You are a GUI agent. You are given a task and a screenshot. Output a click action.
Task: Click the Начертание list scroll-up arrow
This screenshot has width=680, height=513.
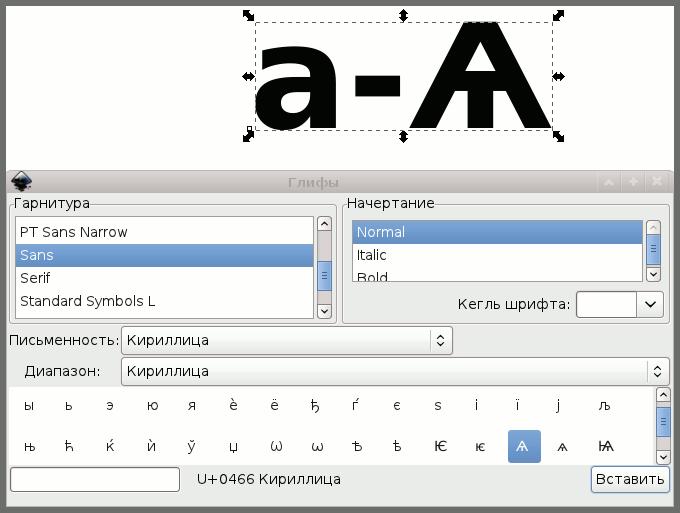(x=653, y=228)
